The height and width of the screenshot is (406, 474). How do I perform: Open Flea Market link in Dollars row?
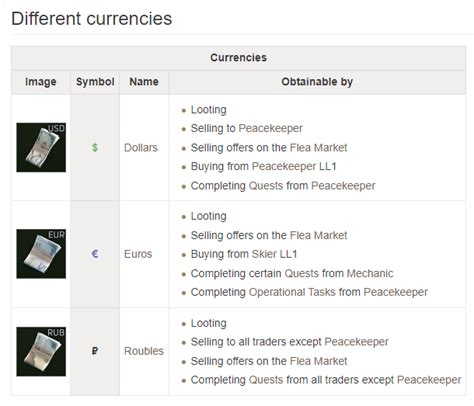coord(319,148)
